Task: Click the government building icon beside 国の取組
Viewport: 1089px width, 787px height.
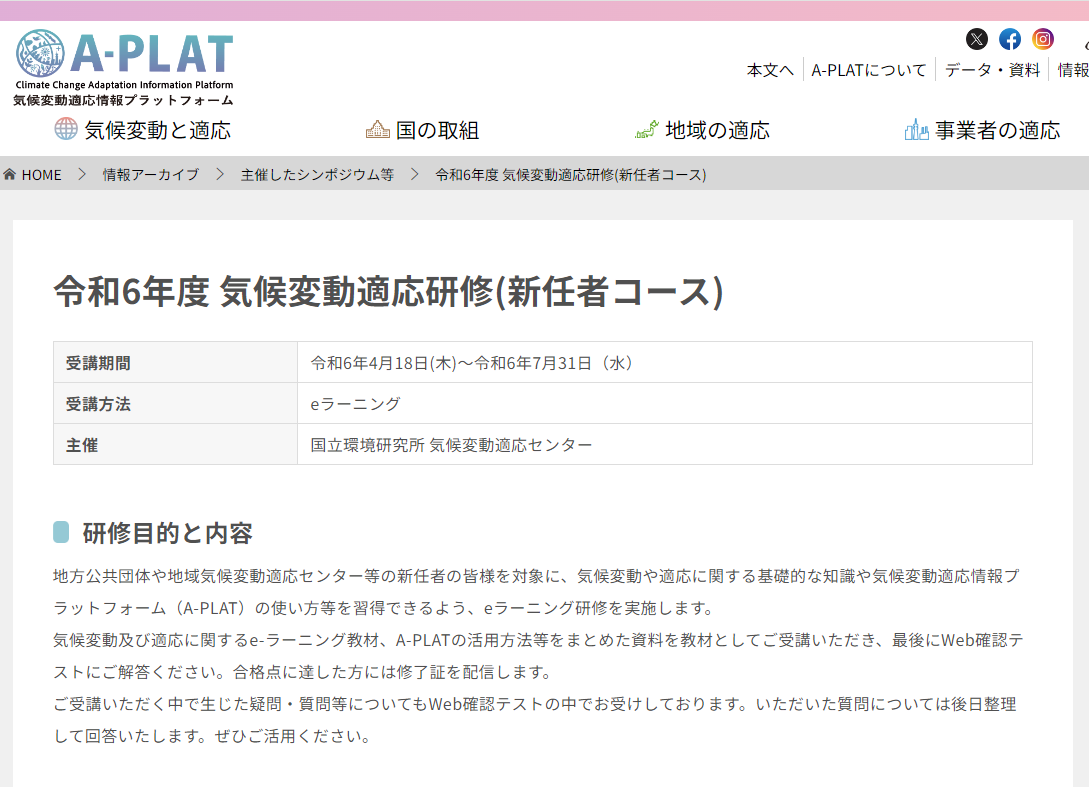Action: point(377,129)
